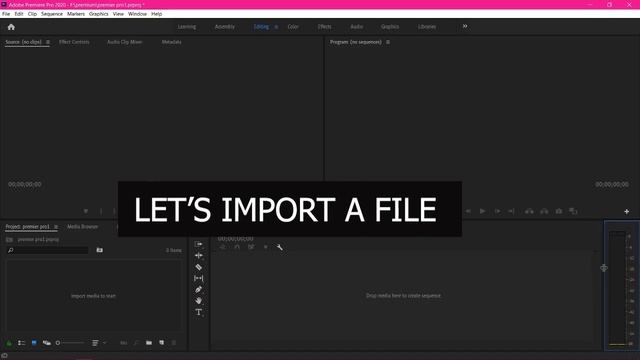
Task: Toggle Linked Selection in the timeline
Action: tap(251, 247)
